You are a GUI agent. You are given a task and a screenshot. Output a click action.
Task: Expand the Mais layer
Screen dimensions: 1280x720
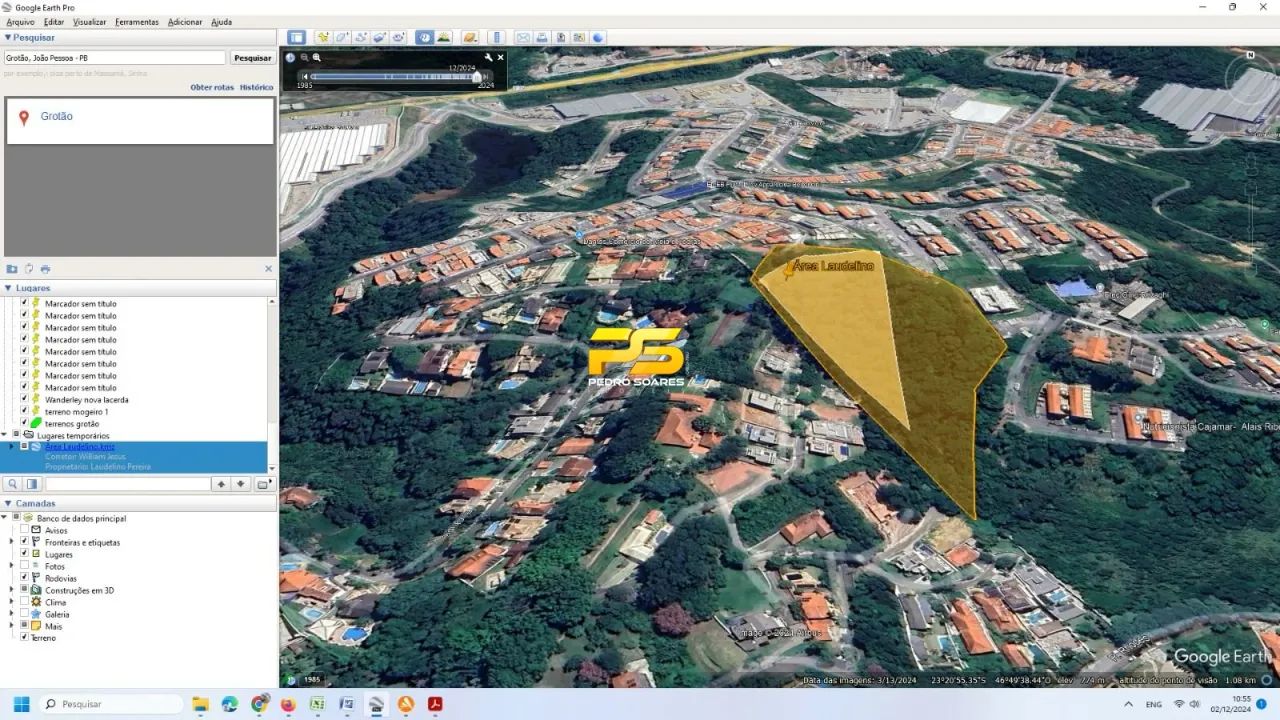(x=12, y=626)
